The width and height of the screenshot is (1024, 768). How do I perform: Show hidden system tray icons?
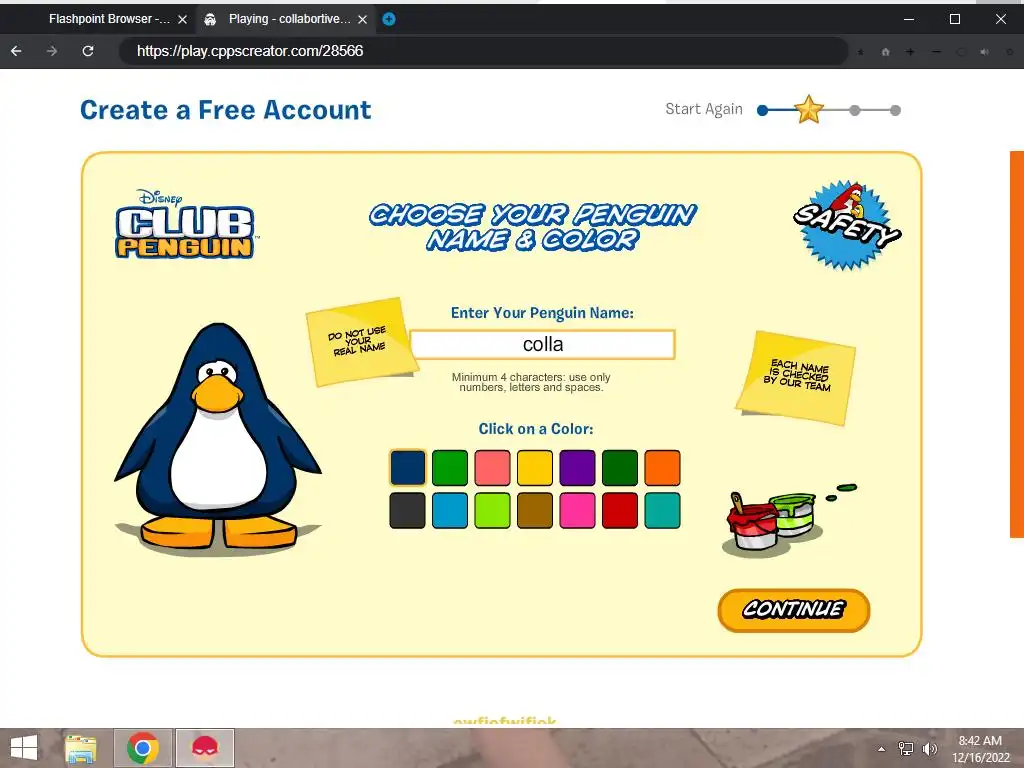pyautogui.click(x=882, y=749)
